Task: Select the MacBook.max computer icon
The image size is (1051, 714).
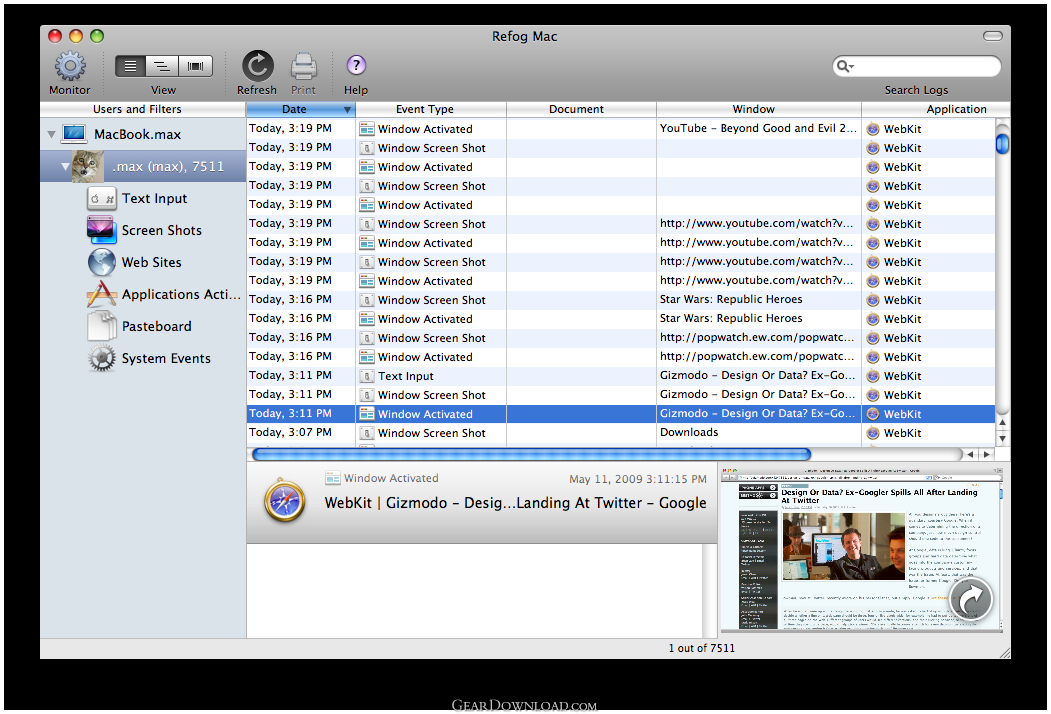Action: [x=74, y=134]
